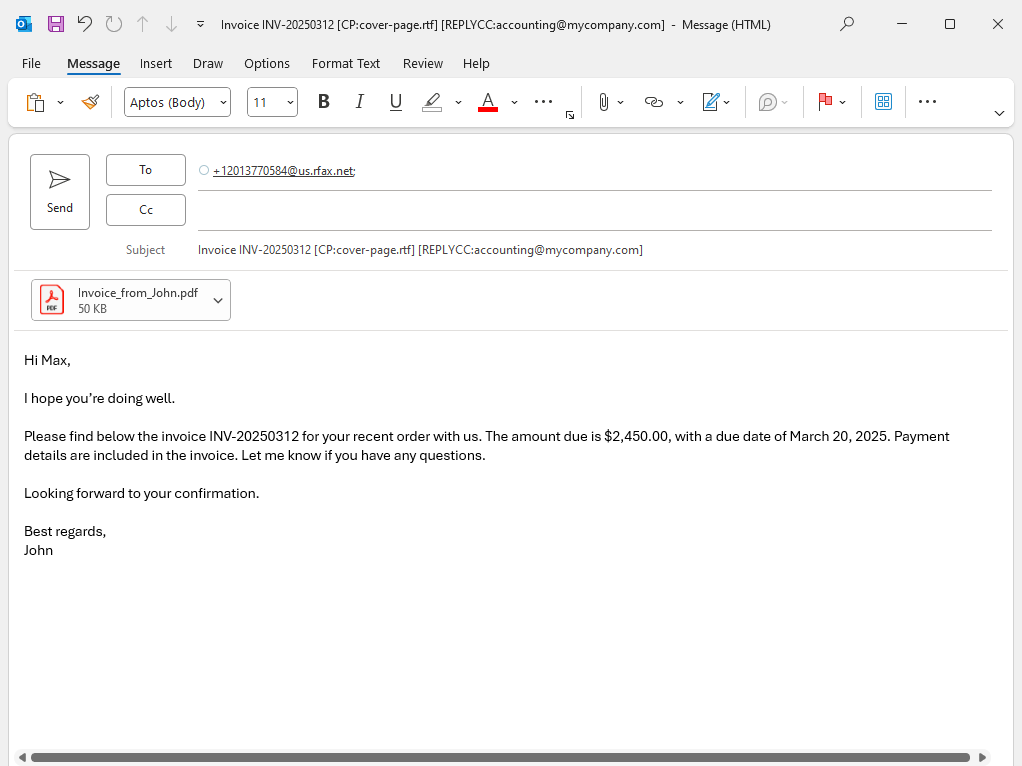Expand the Invoice_from_John.pdf attachment dropdown arrow
This screenshot has width=1022, height=766.
pyautogui.click(x=218, y=301)
